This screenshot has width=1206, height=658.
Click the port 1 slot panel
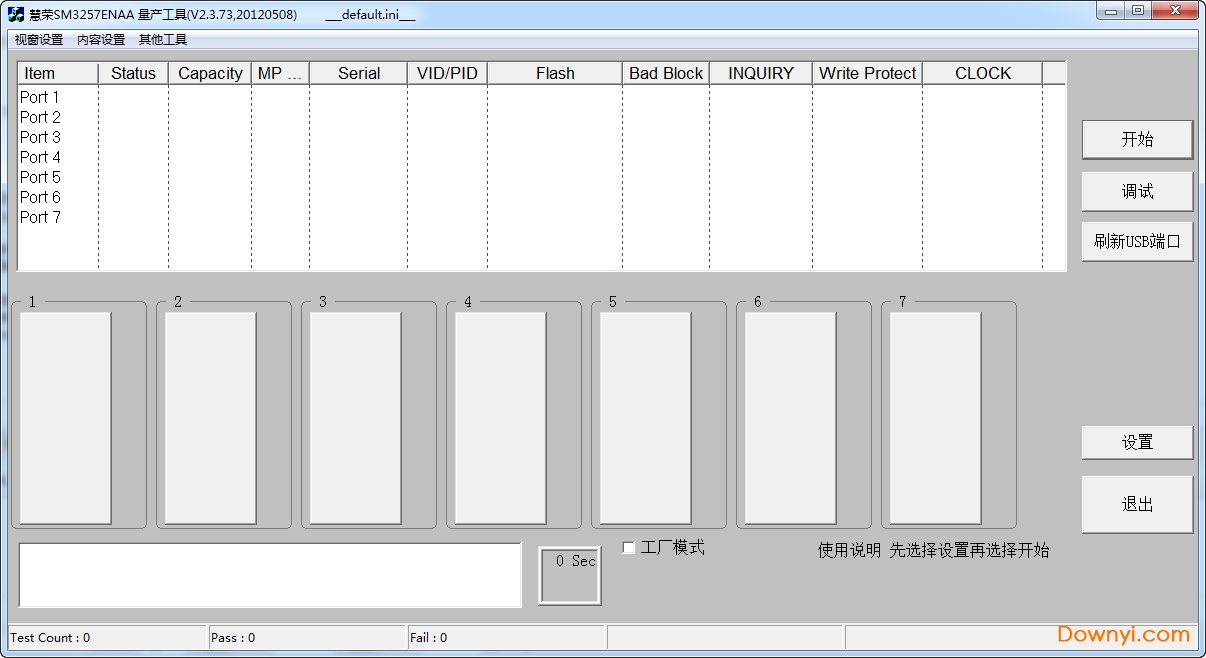[x=66, y=418]
